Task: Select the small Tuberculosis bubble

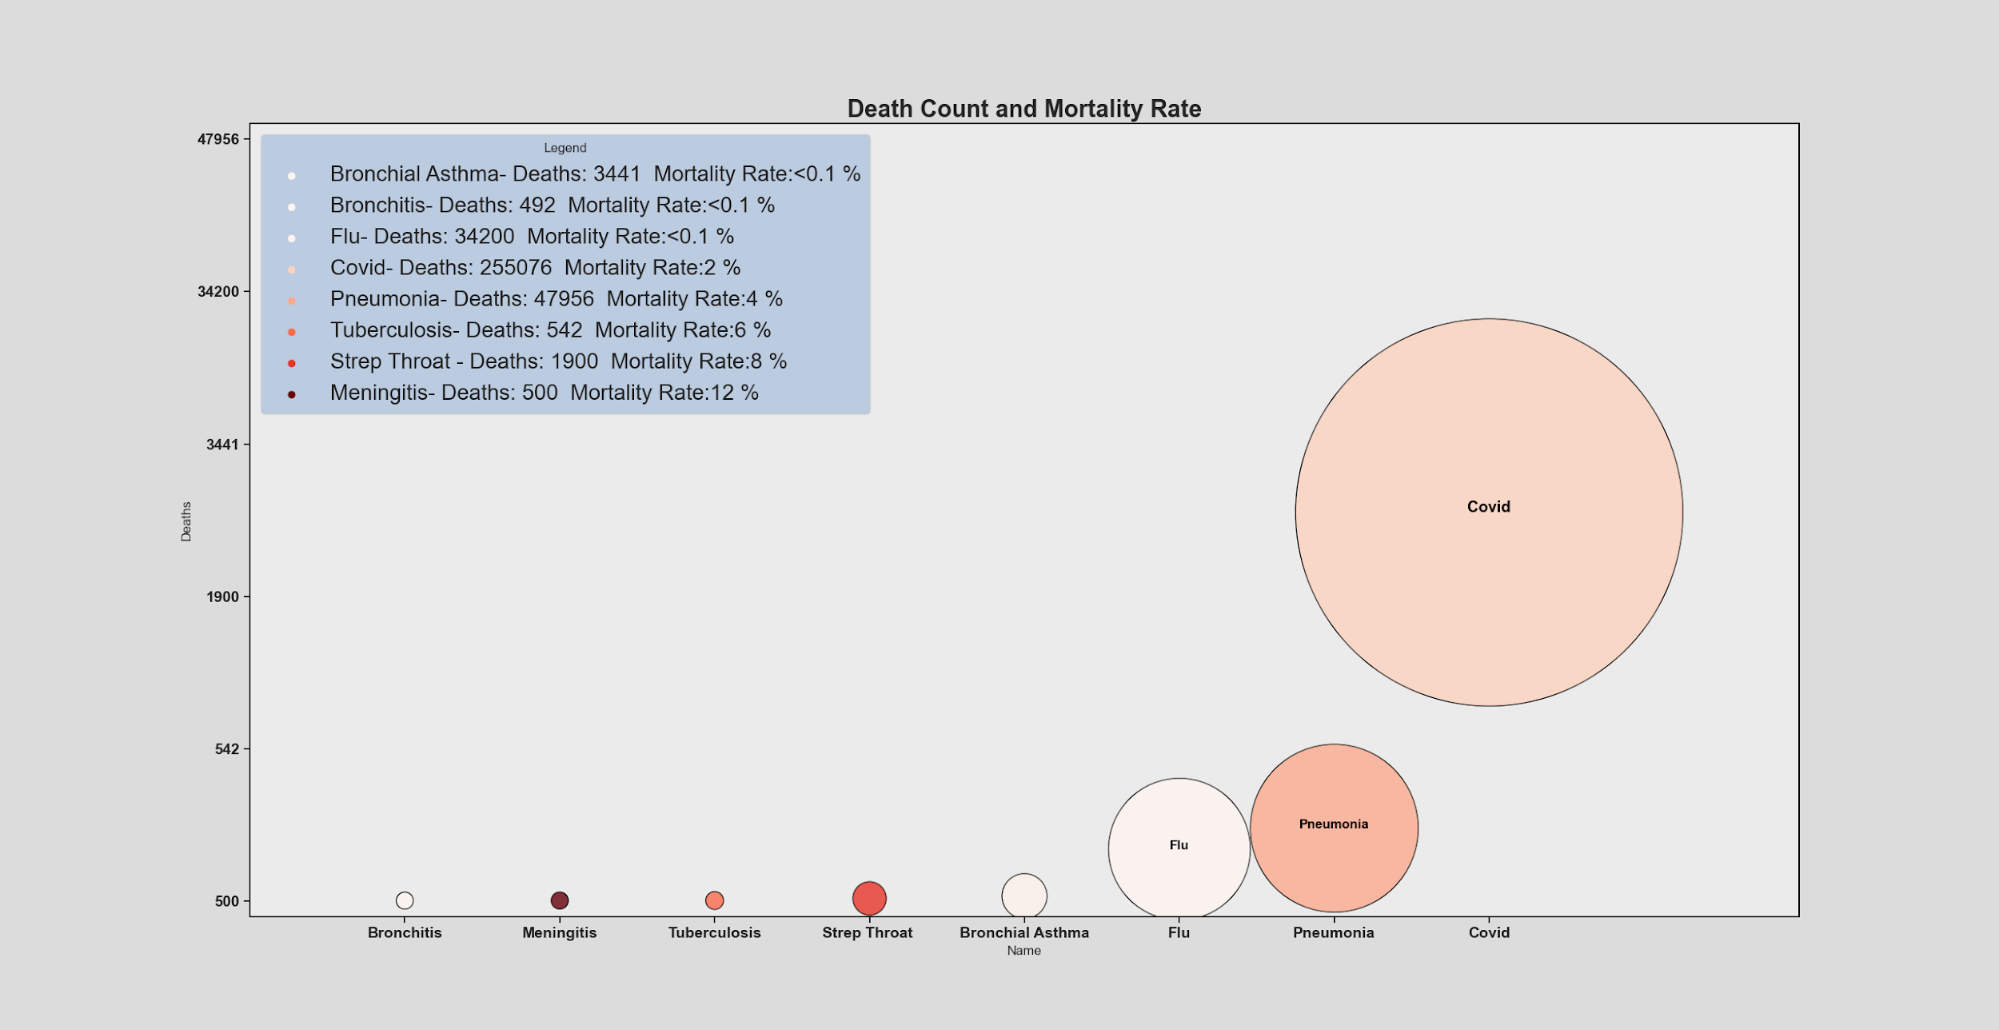Action: pos(714,900)
